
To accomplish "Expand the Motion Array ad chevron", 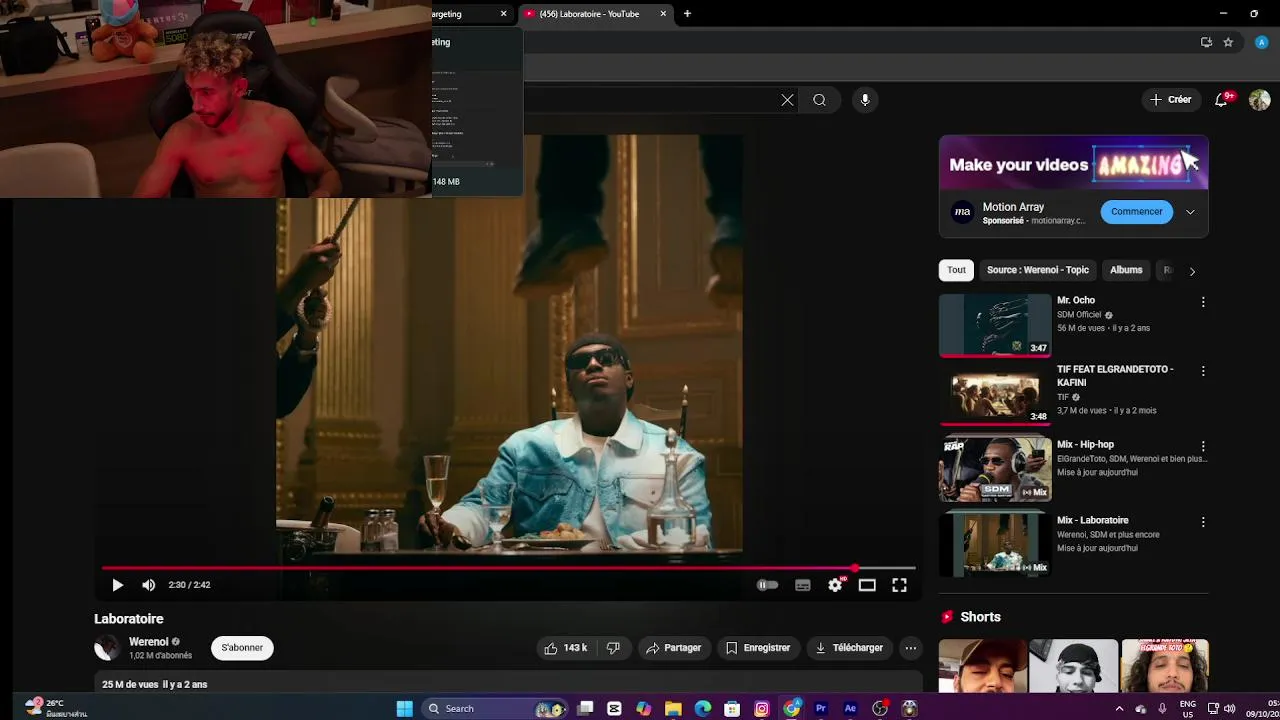I will pos(1190,212).
